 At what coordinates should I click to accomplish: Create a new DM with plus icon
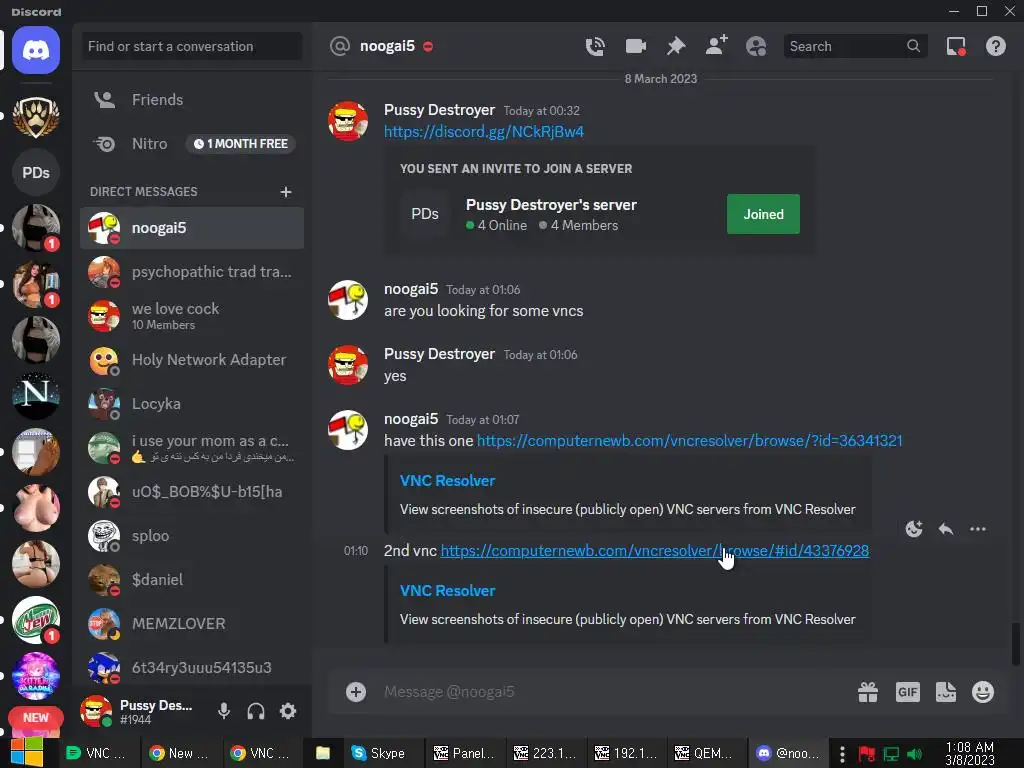285,192
